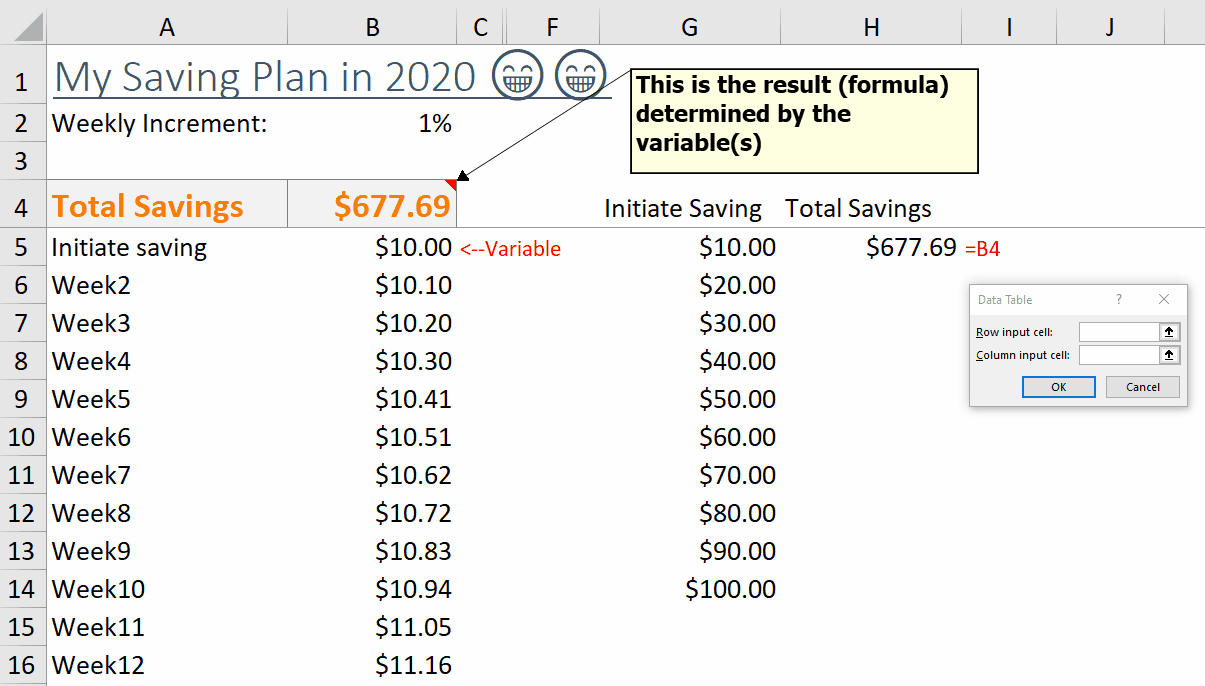Close the Data Table dialog with X

click(1164, 299)
